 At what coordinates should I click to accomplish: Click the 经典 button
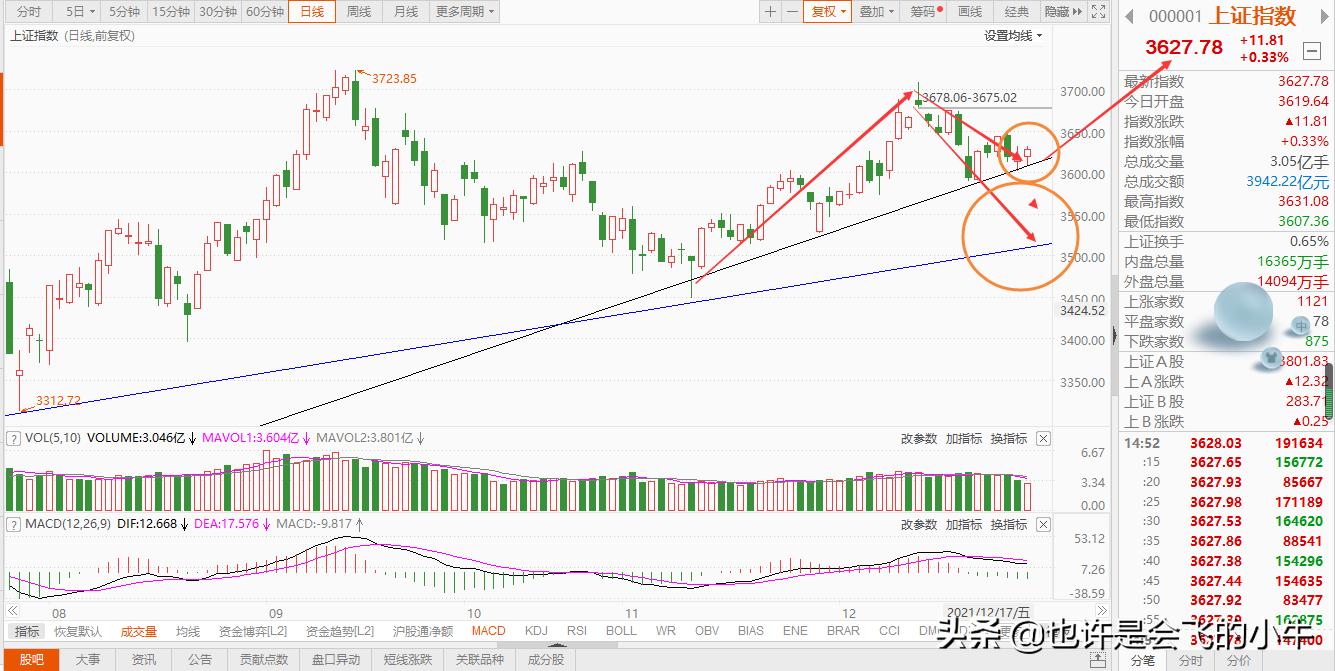click(x=1016, y=12)
